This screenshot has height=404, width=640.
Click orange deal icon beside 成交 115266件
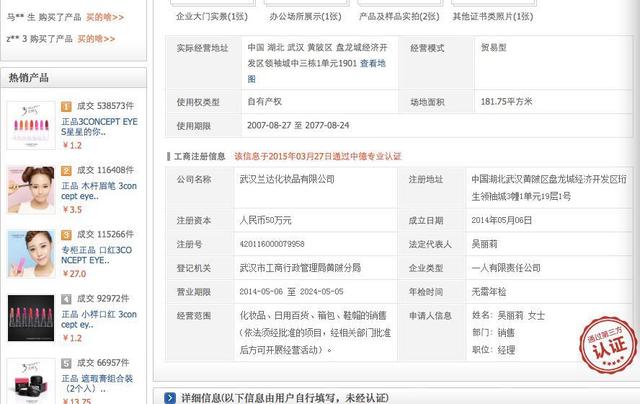tap(67, 234)
